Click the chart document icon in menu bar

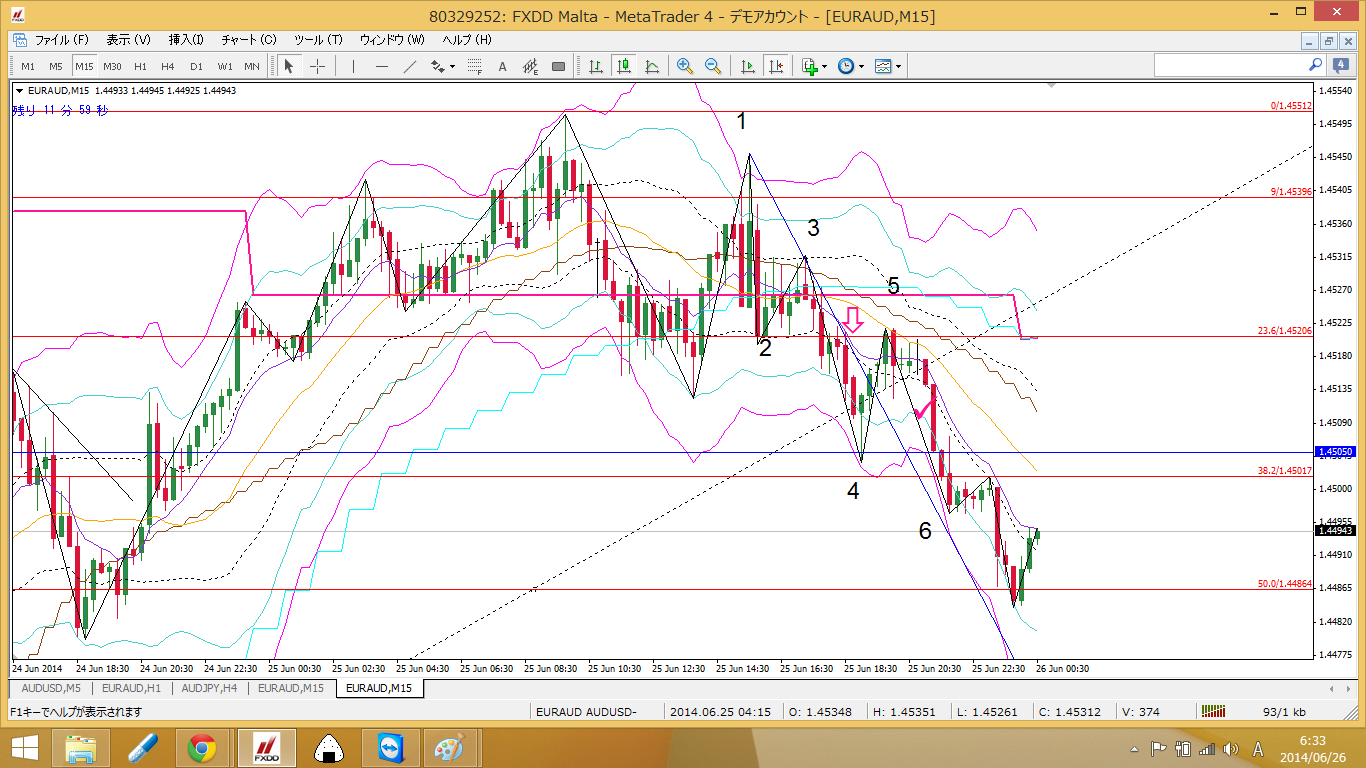point(20,40)
